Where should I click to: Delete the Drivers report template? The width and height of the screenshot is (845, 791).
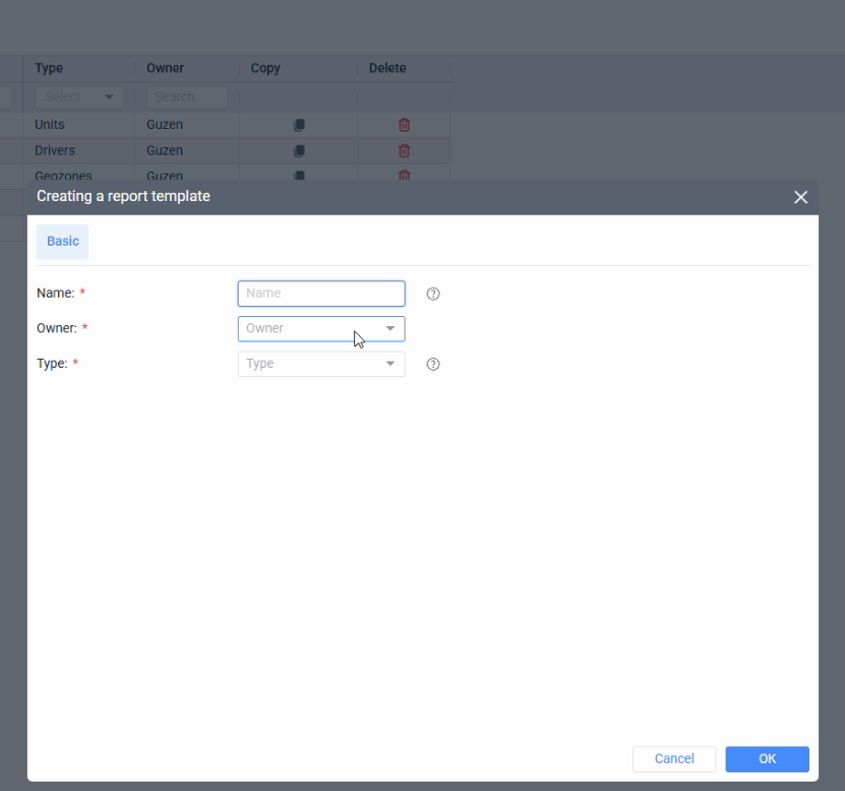point(404,151)
